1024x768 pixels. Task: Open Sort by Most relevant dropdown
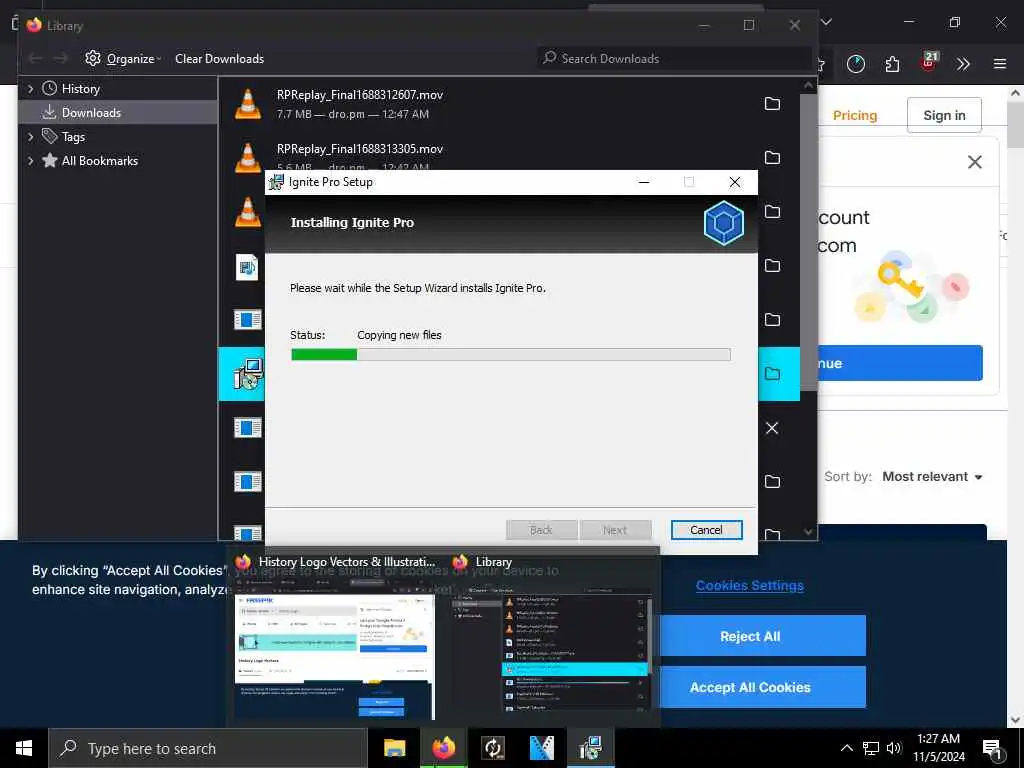point(932,477)
